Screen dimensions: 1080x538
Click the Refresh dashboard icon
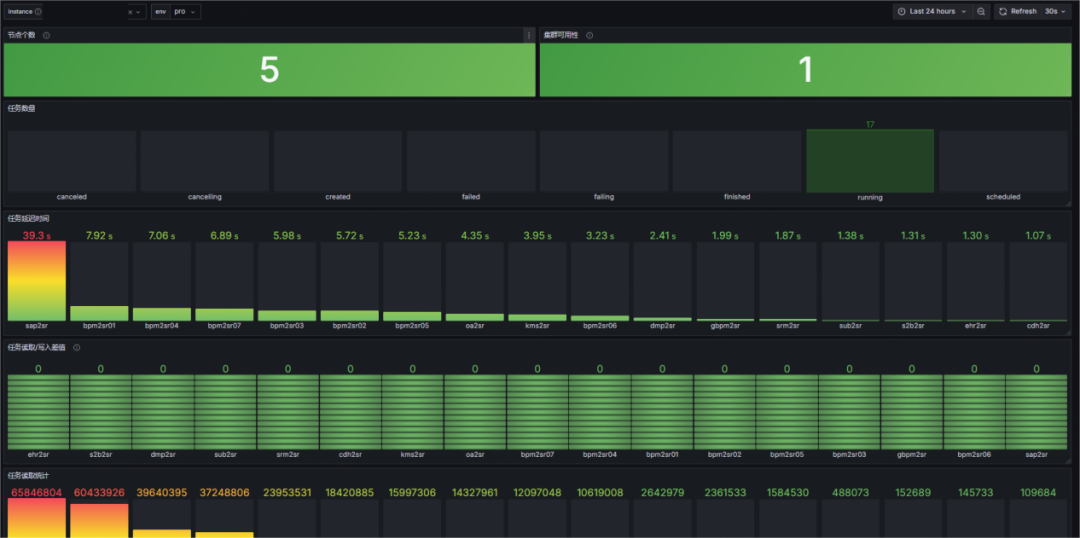(x=1004, y=12)
